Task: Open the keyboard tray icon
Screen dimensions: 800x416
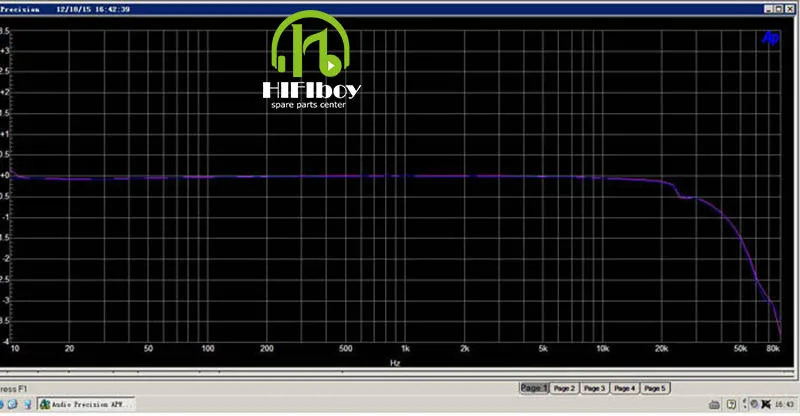Action: (x=714, y=405)
